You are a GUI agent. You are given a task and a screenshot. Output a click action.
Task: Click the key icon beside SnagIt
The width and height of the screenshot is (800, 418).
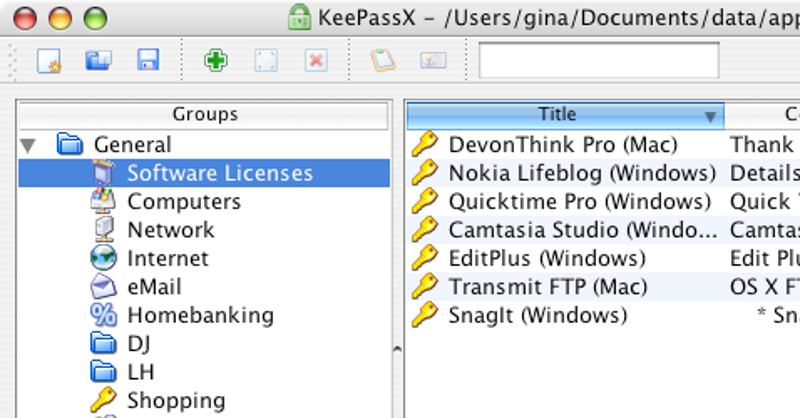[425, 314]
